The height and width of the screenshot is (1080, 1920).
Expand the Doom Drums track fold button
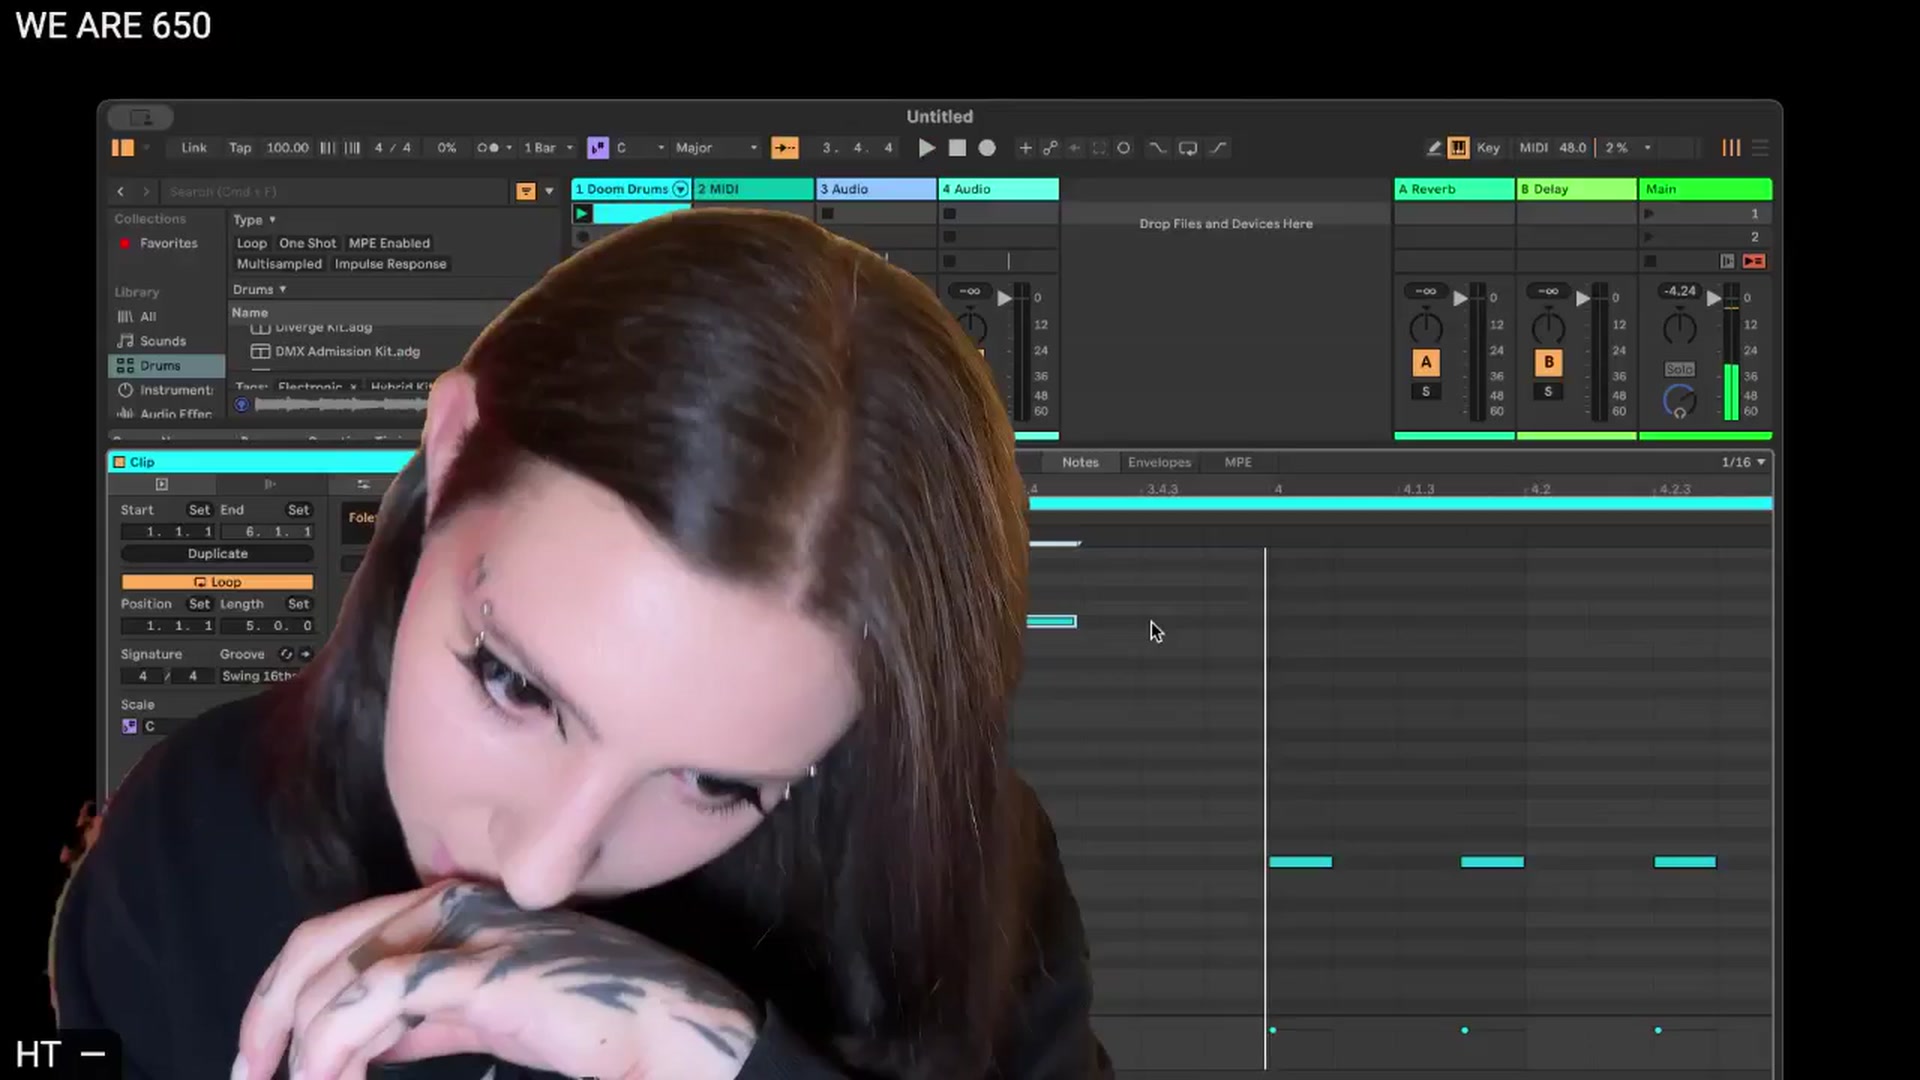(681, 189)
